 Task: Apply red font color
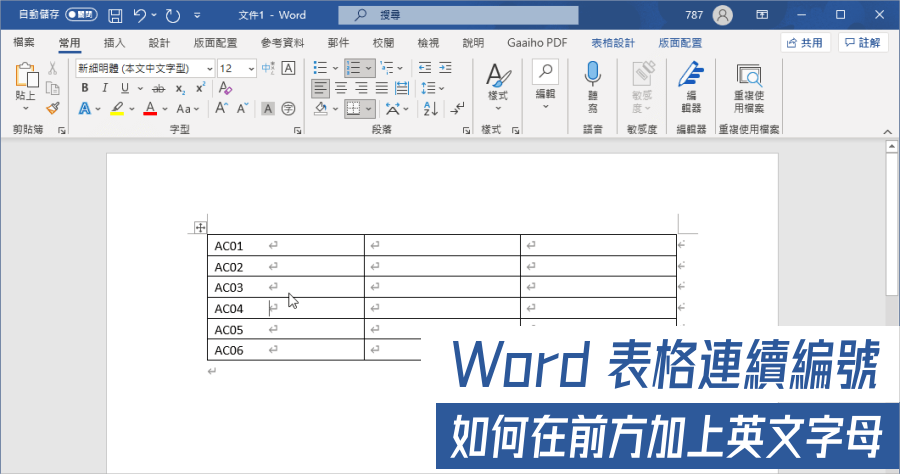[x=150, y=108]
